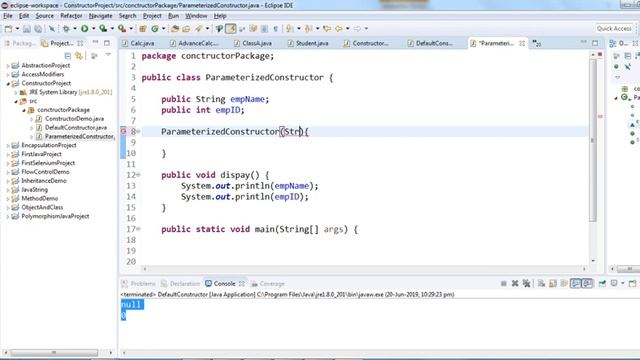Open the Project Explorer view menu
The width and height of the screenshot is (640, 360).
click(x=108, y=55)
